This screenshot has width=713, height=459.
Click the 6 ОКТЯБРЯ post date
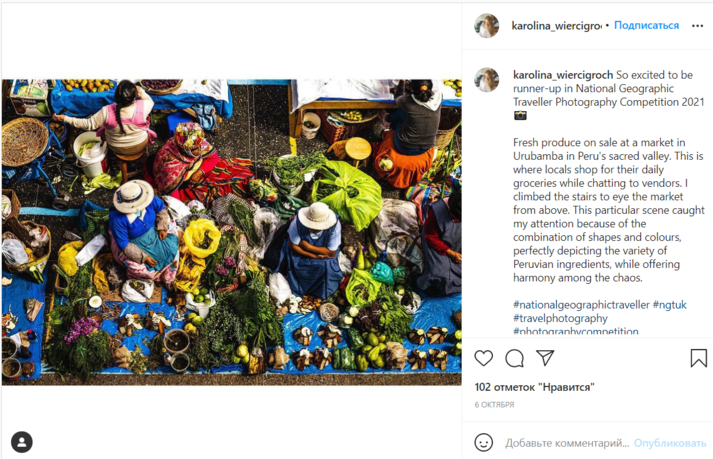(494, 404)
